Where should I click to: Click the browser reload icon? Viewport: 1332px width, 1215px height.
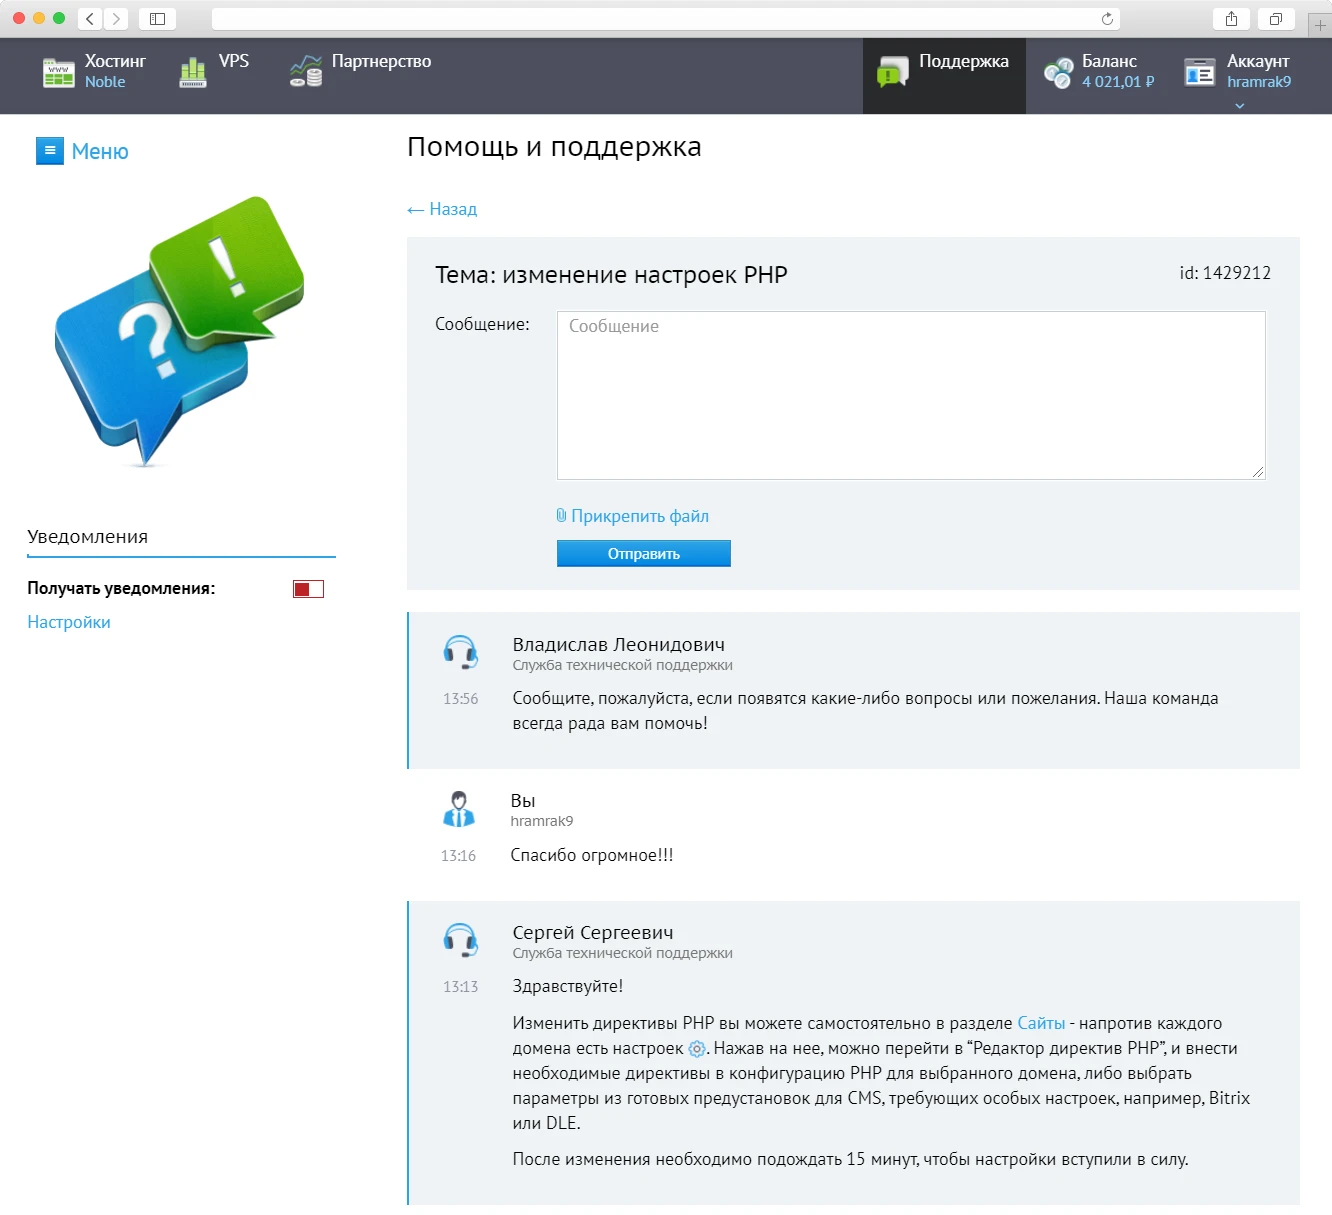click(x=1107, y=19)
